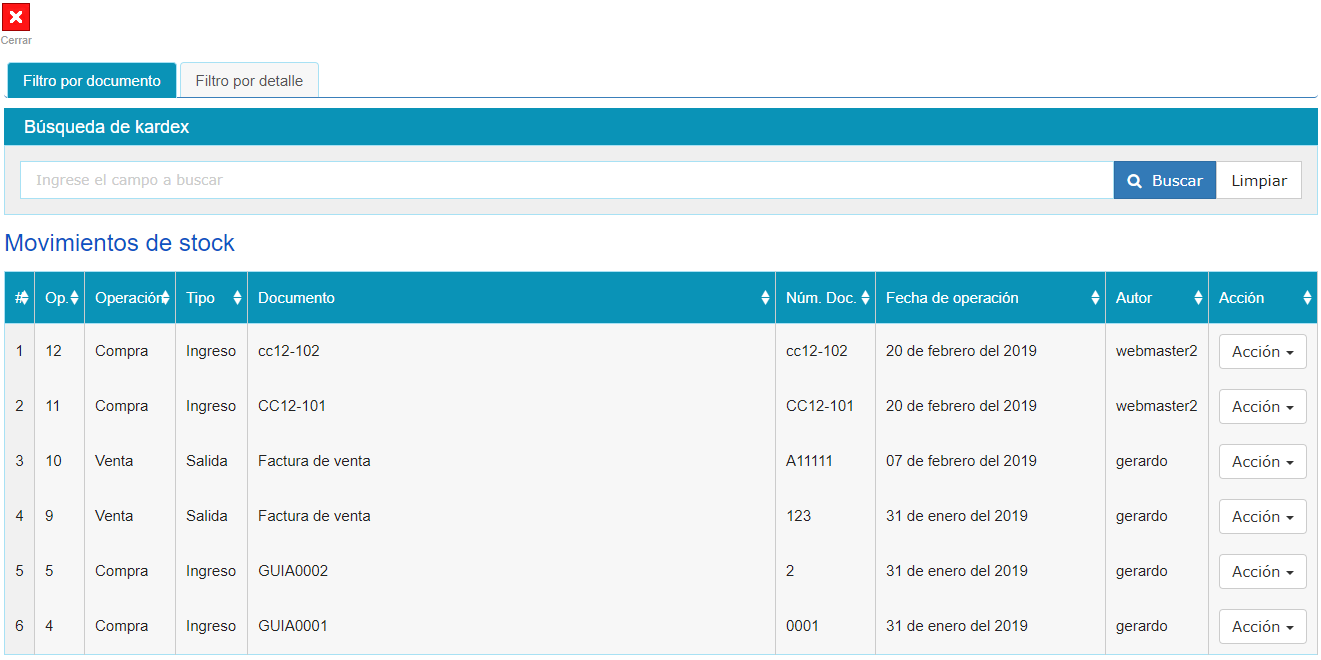Expand Acción dropdown for CC12-101 row
The image size is (1321, 660).
pos(1262,407)
